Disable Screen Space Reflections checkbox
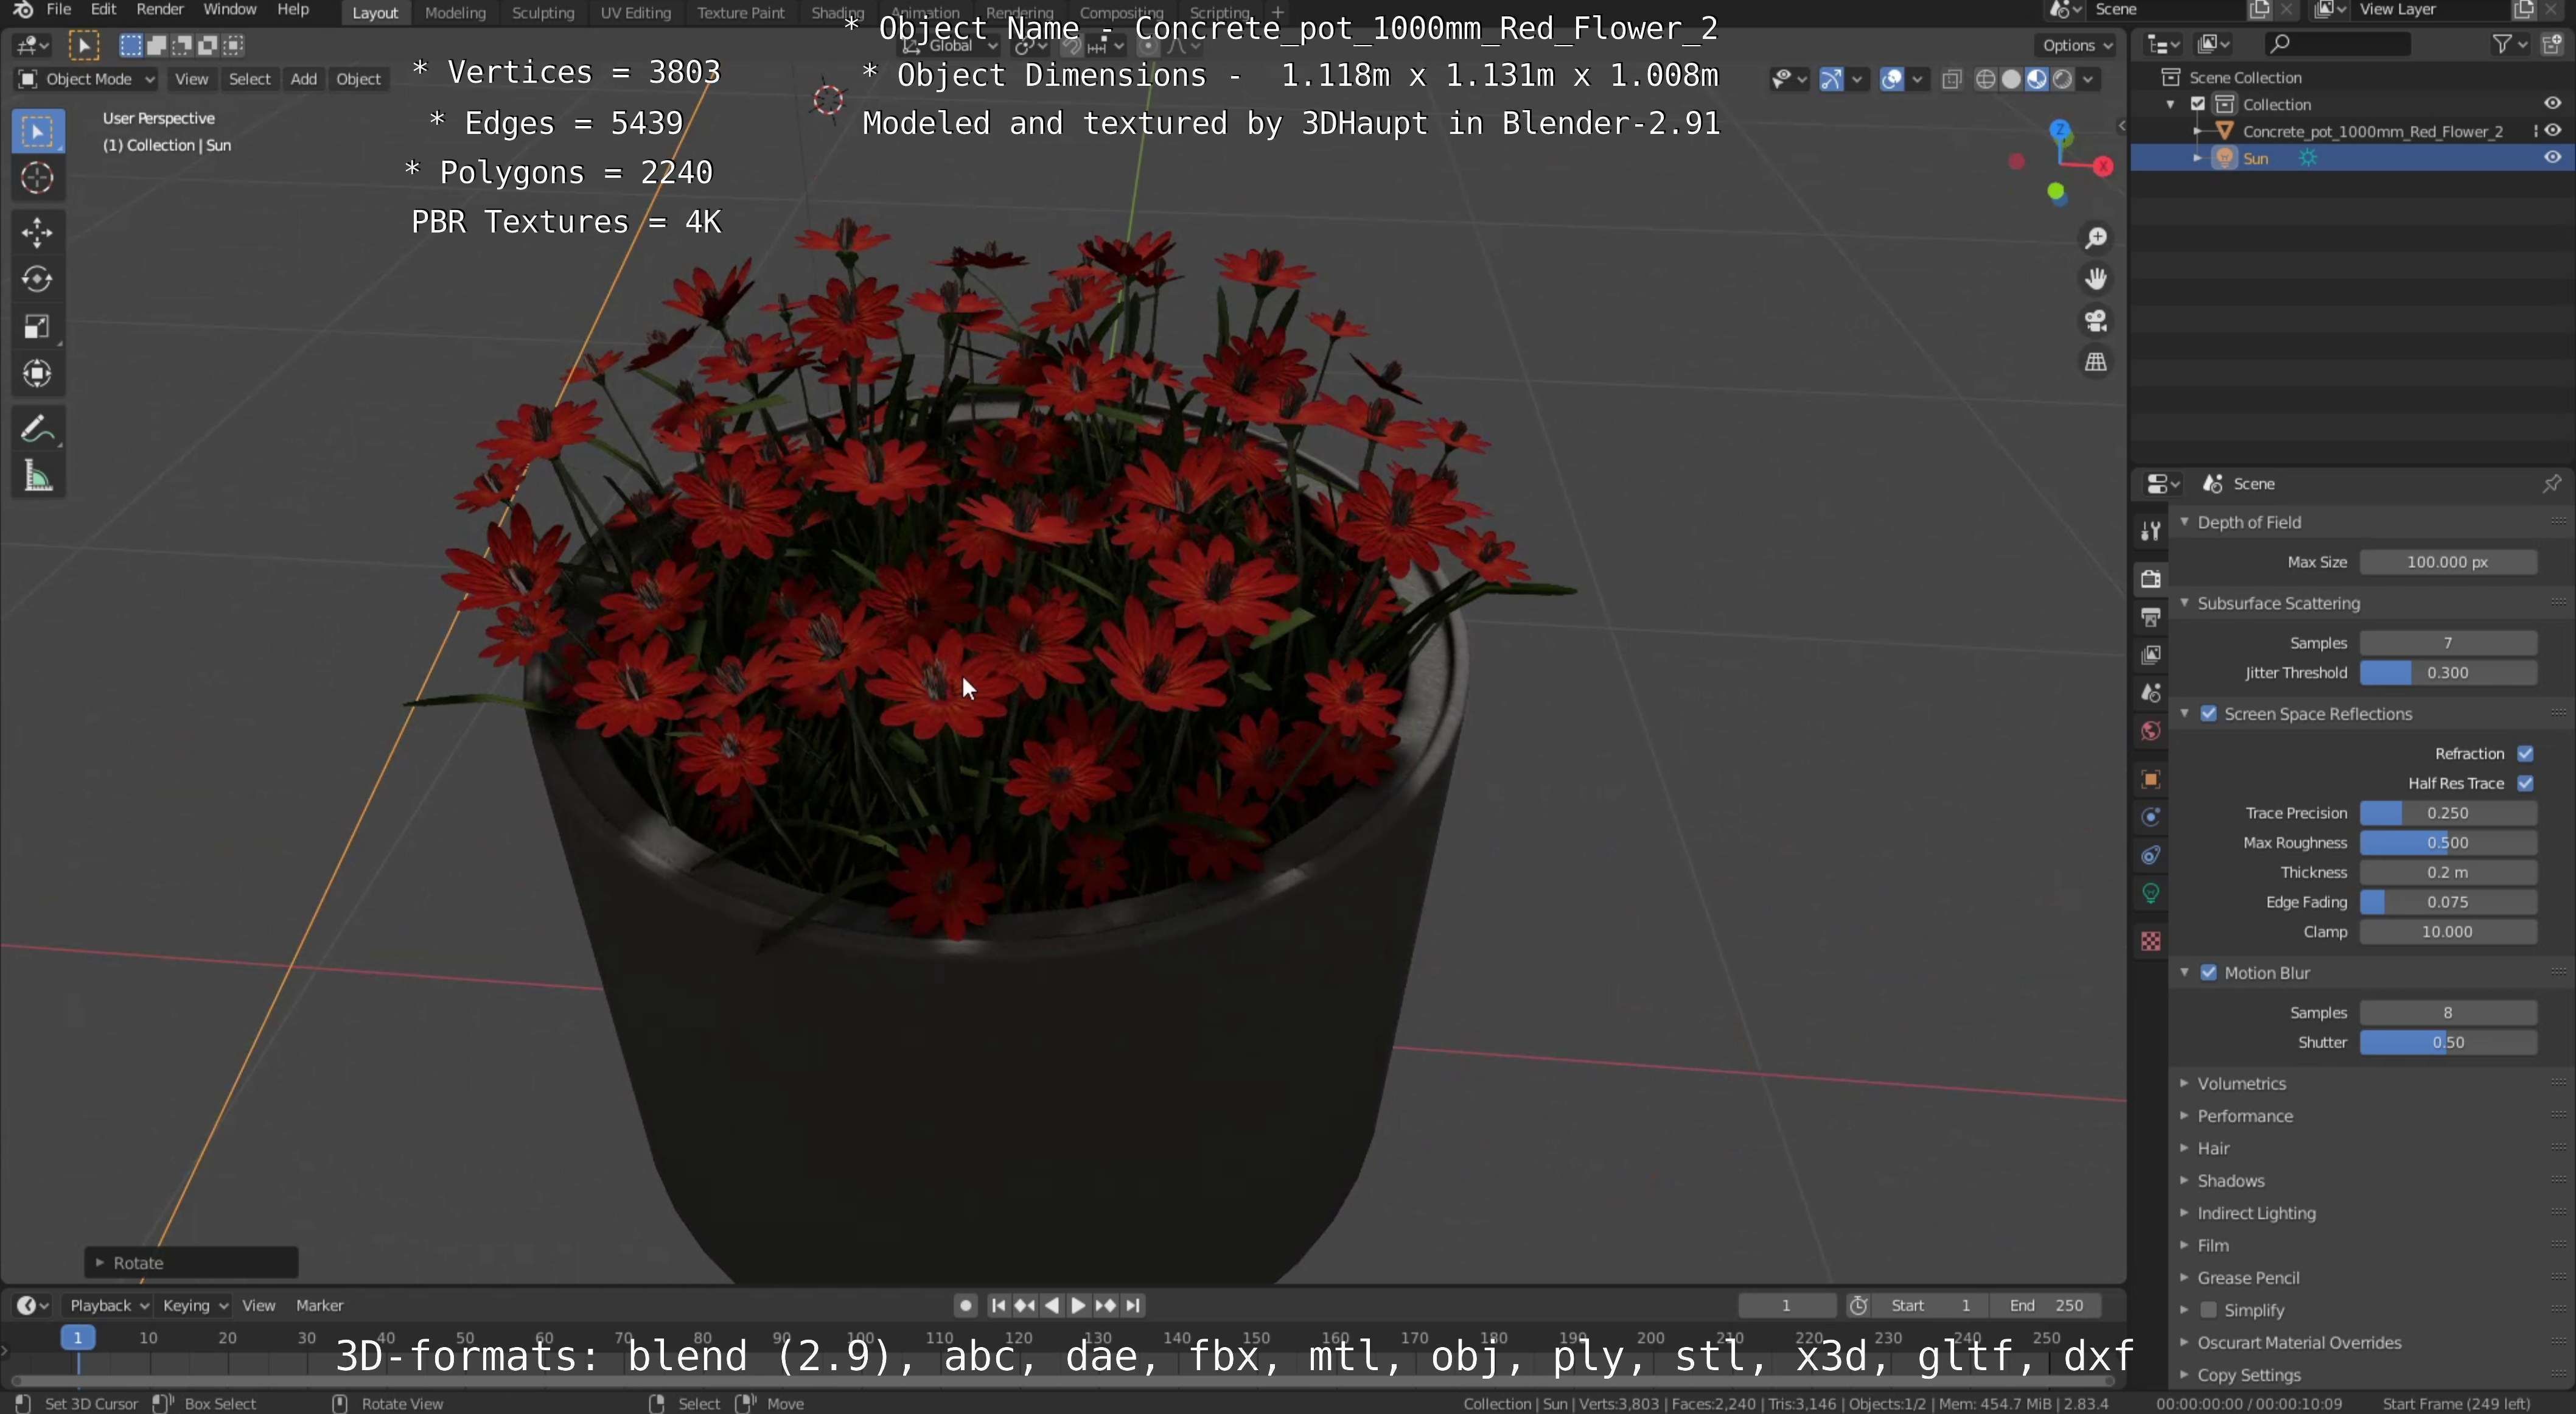This screenshot has width=2576, height=1414. point(2209,714)
